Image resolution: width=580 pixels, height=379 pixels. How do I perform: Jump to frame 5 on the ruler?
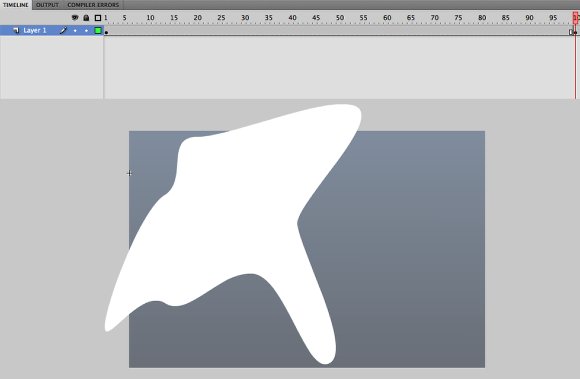pos(125,18)
